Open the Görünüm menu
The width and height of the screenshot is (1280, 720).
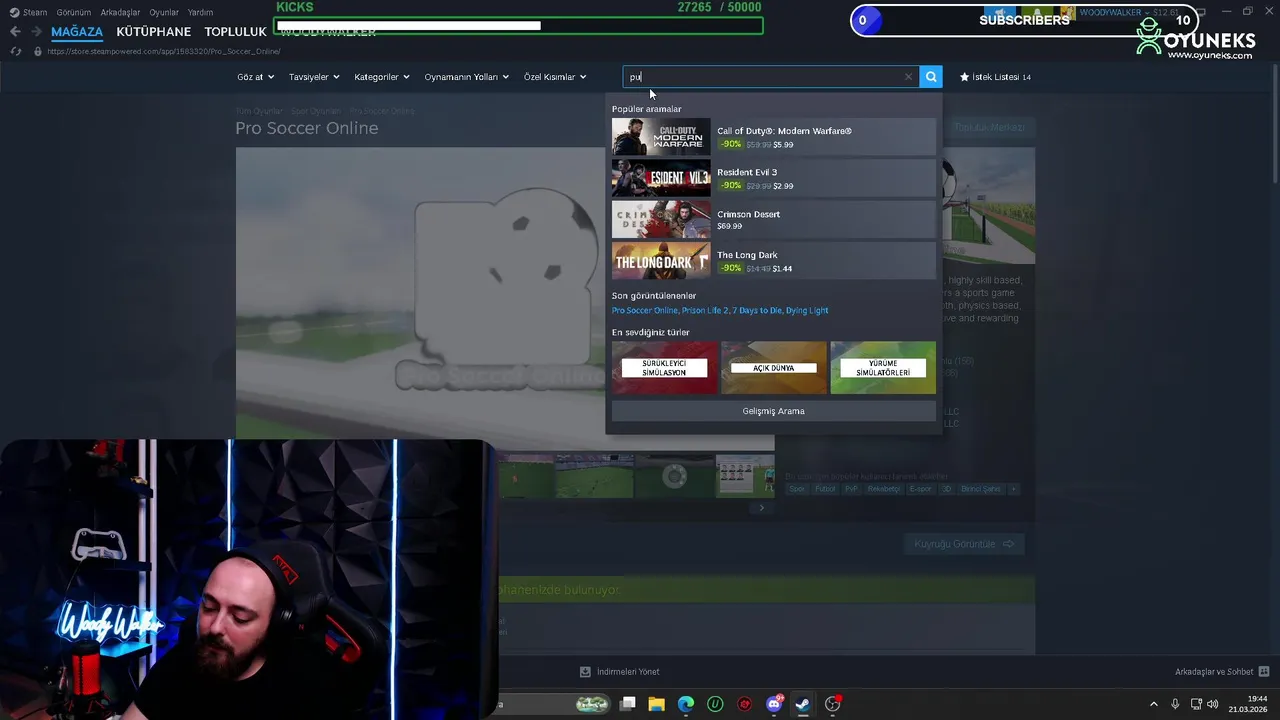click(x=74, y=12)
